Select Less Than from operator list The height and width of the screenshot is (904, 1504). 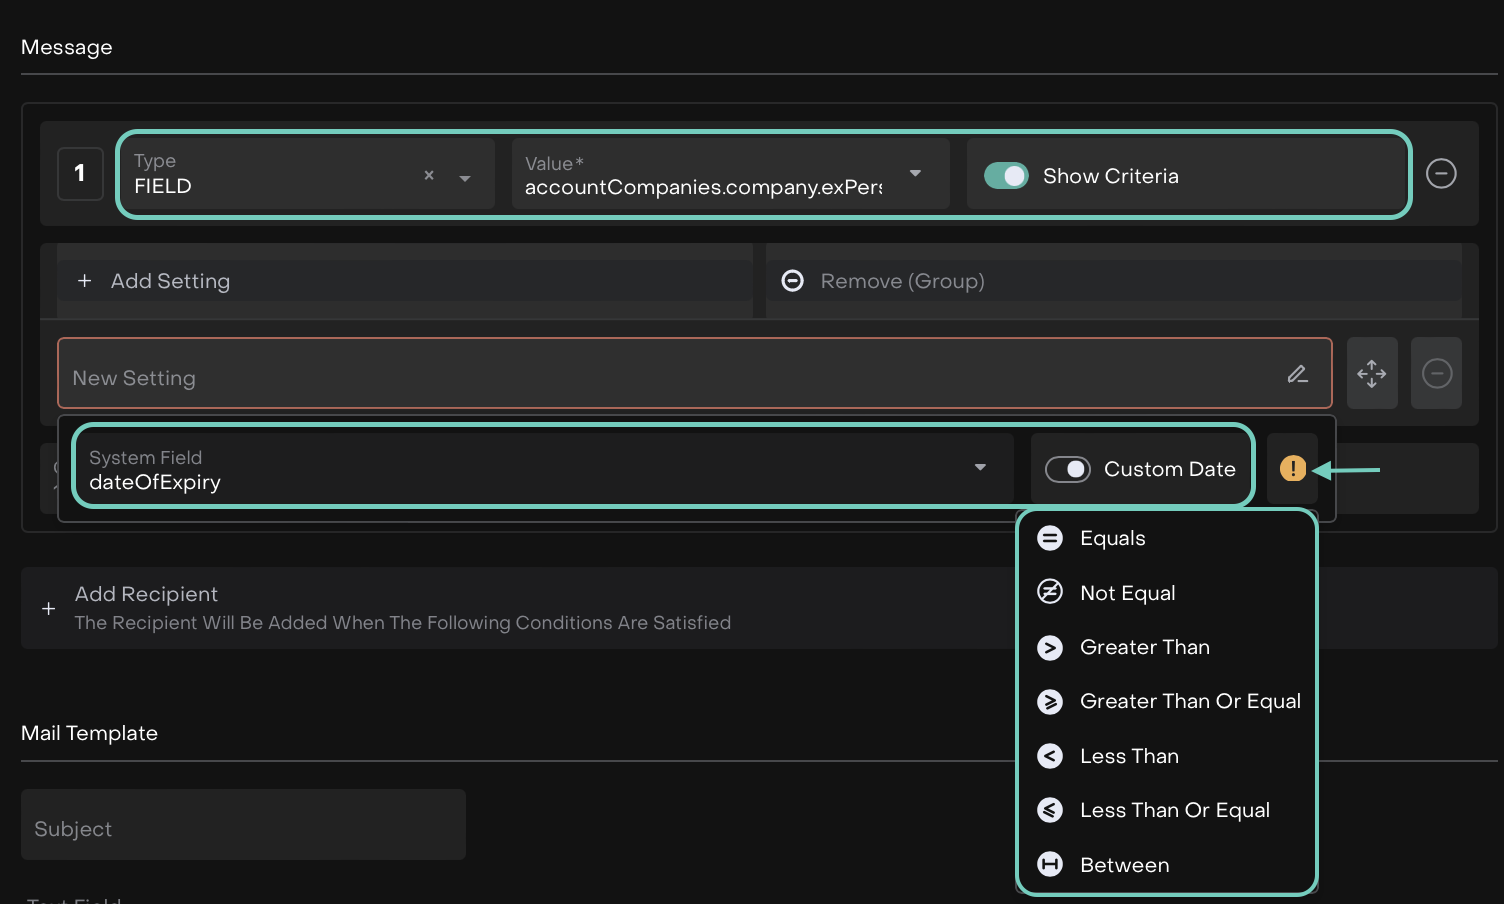(x=1129, y=756)
